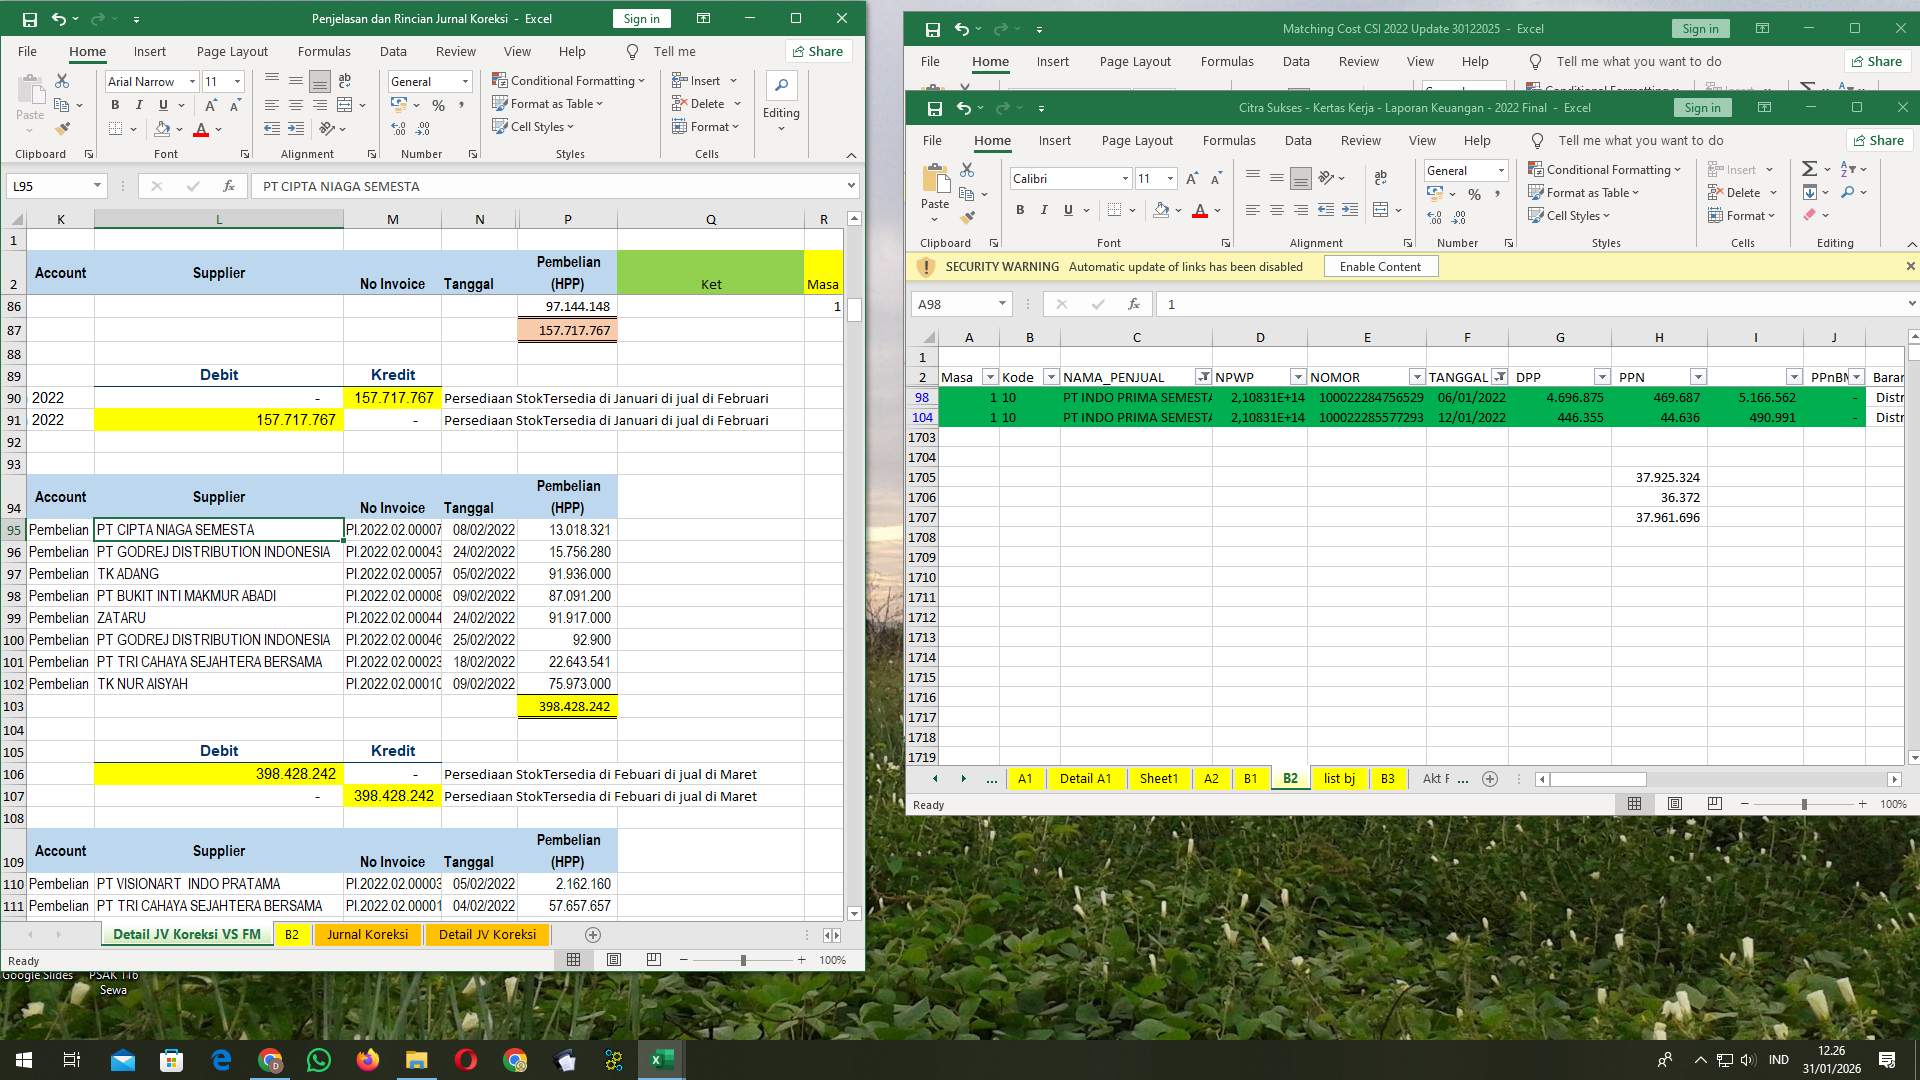The image size is (1920, 1080).
Task: Open the Data ribbon tab
Action: pos(1297,140)
